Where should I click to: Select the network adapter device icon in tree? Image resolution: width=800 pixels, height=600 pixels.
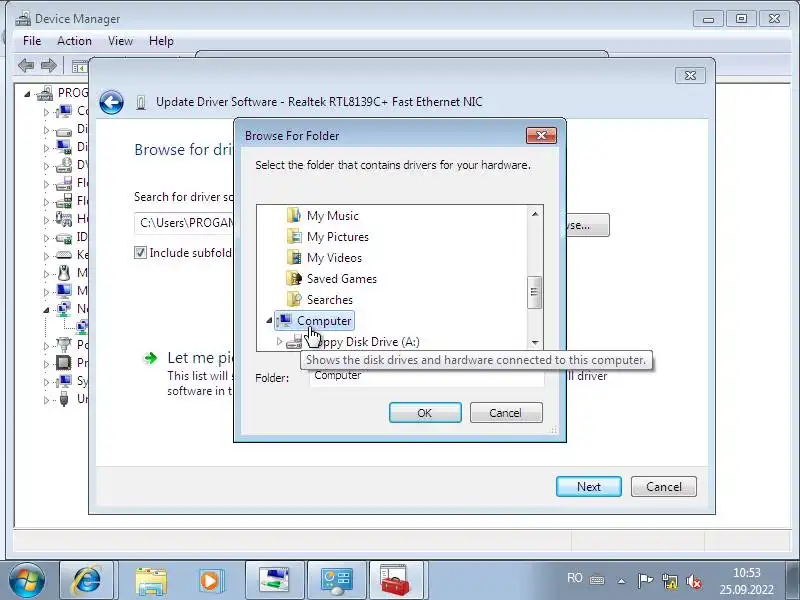point(82,327)
